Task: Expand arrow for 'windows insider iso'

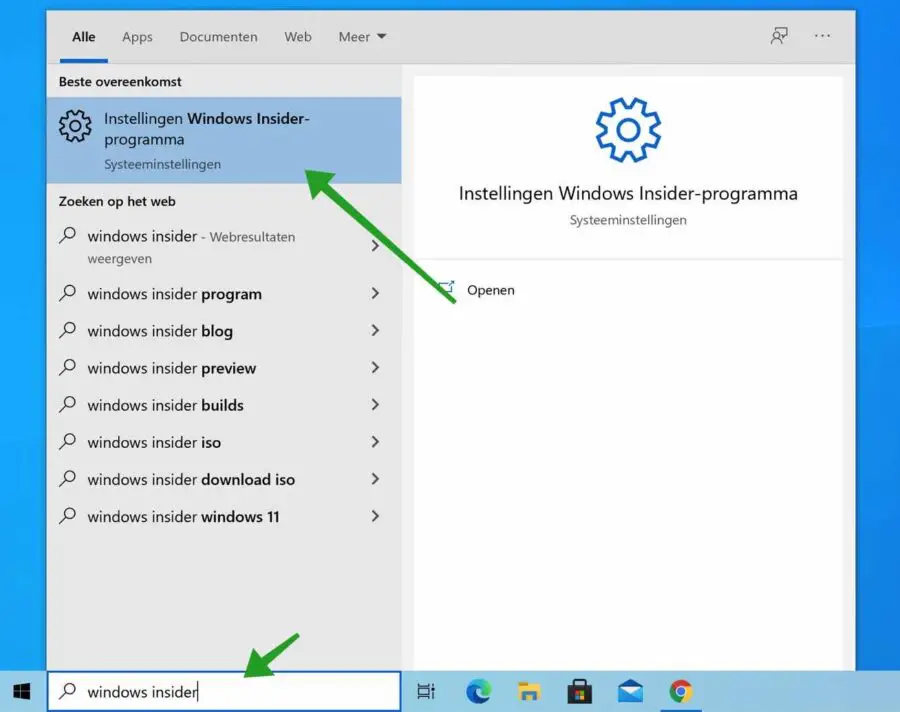Action: pyautogui.click(x=375, y=442)
